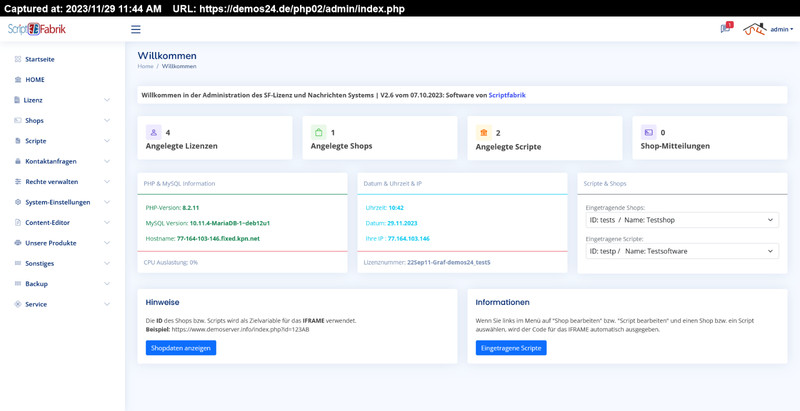Click the PHP-Version 8.2.11 text
Viewport: 800px width, 411px height.
[x=172, y=208]
